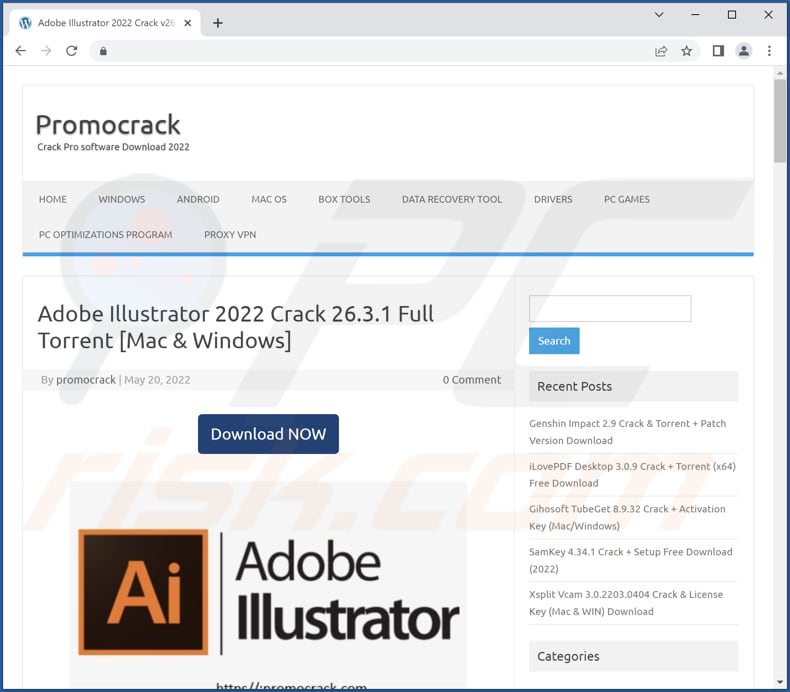Click the Categories heading
790x692 pixels.
[568, 656]
